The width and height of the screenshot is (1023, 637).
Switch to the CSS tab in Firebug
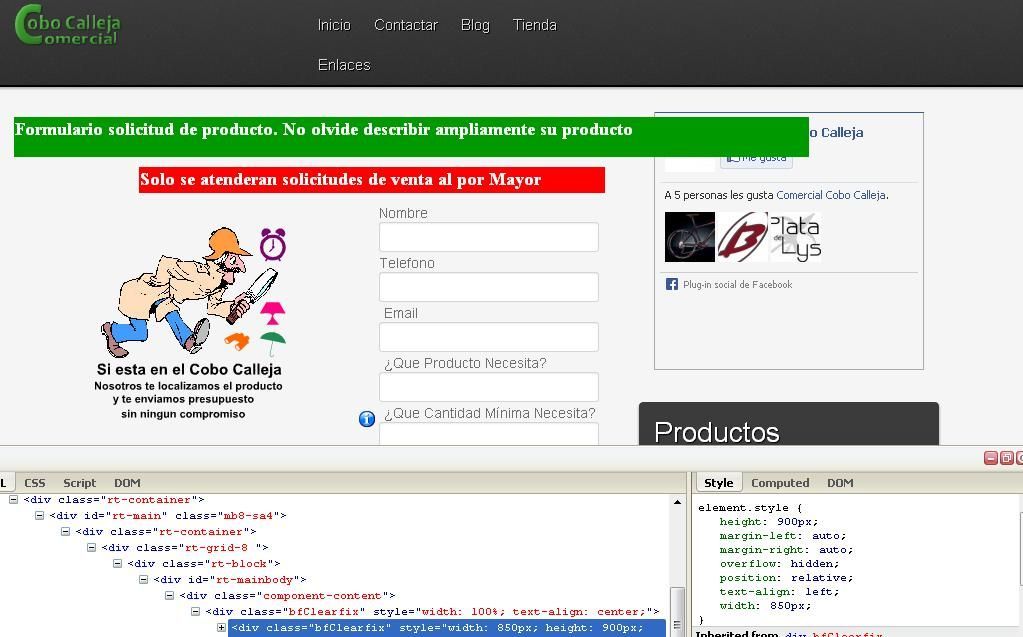click(x=35, y=483)
